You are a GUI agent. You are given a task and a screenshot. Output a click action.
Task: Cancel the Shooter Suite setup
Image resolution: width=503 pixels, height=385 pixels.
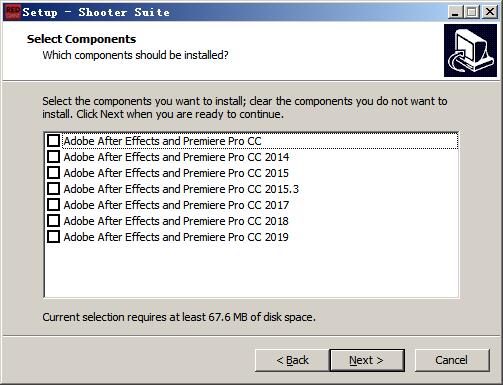tap(452, 360)
